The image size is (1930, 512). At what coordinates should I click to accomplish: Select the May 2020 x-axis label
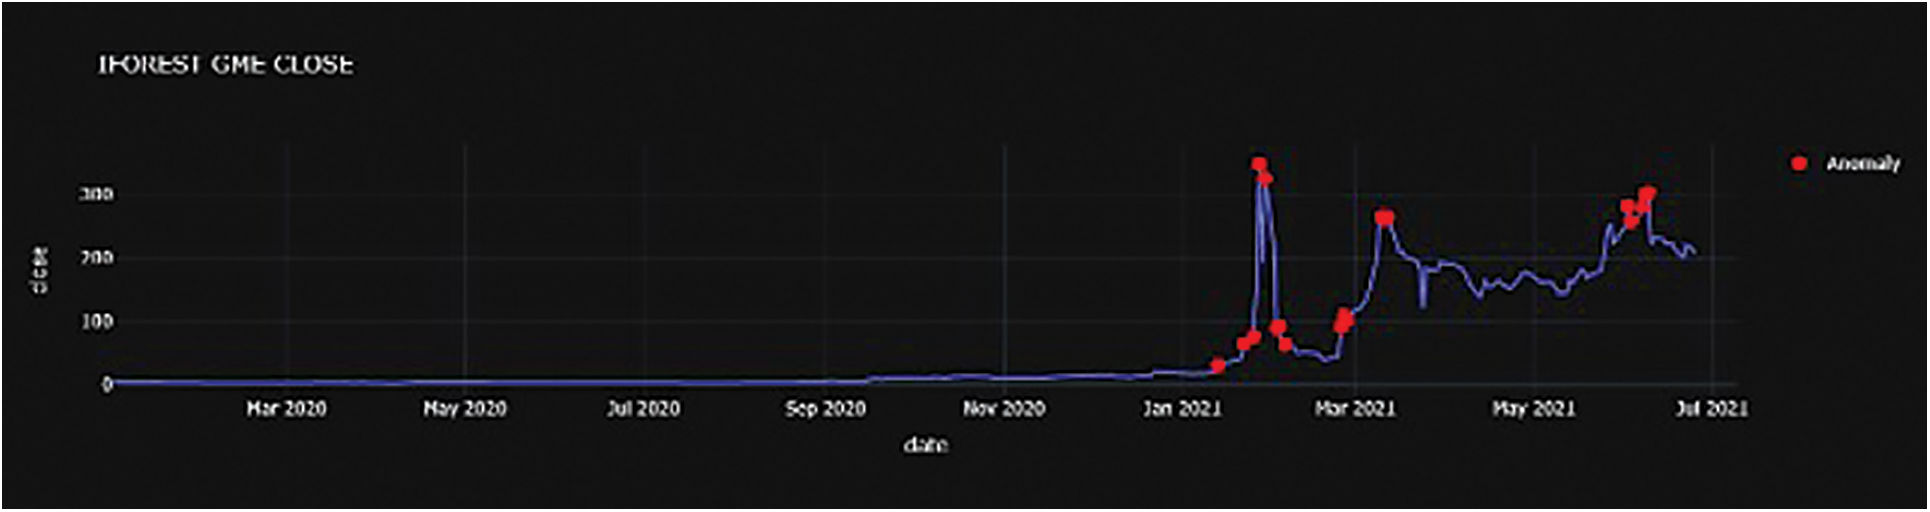point(465,409)
